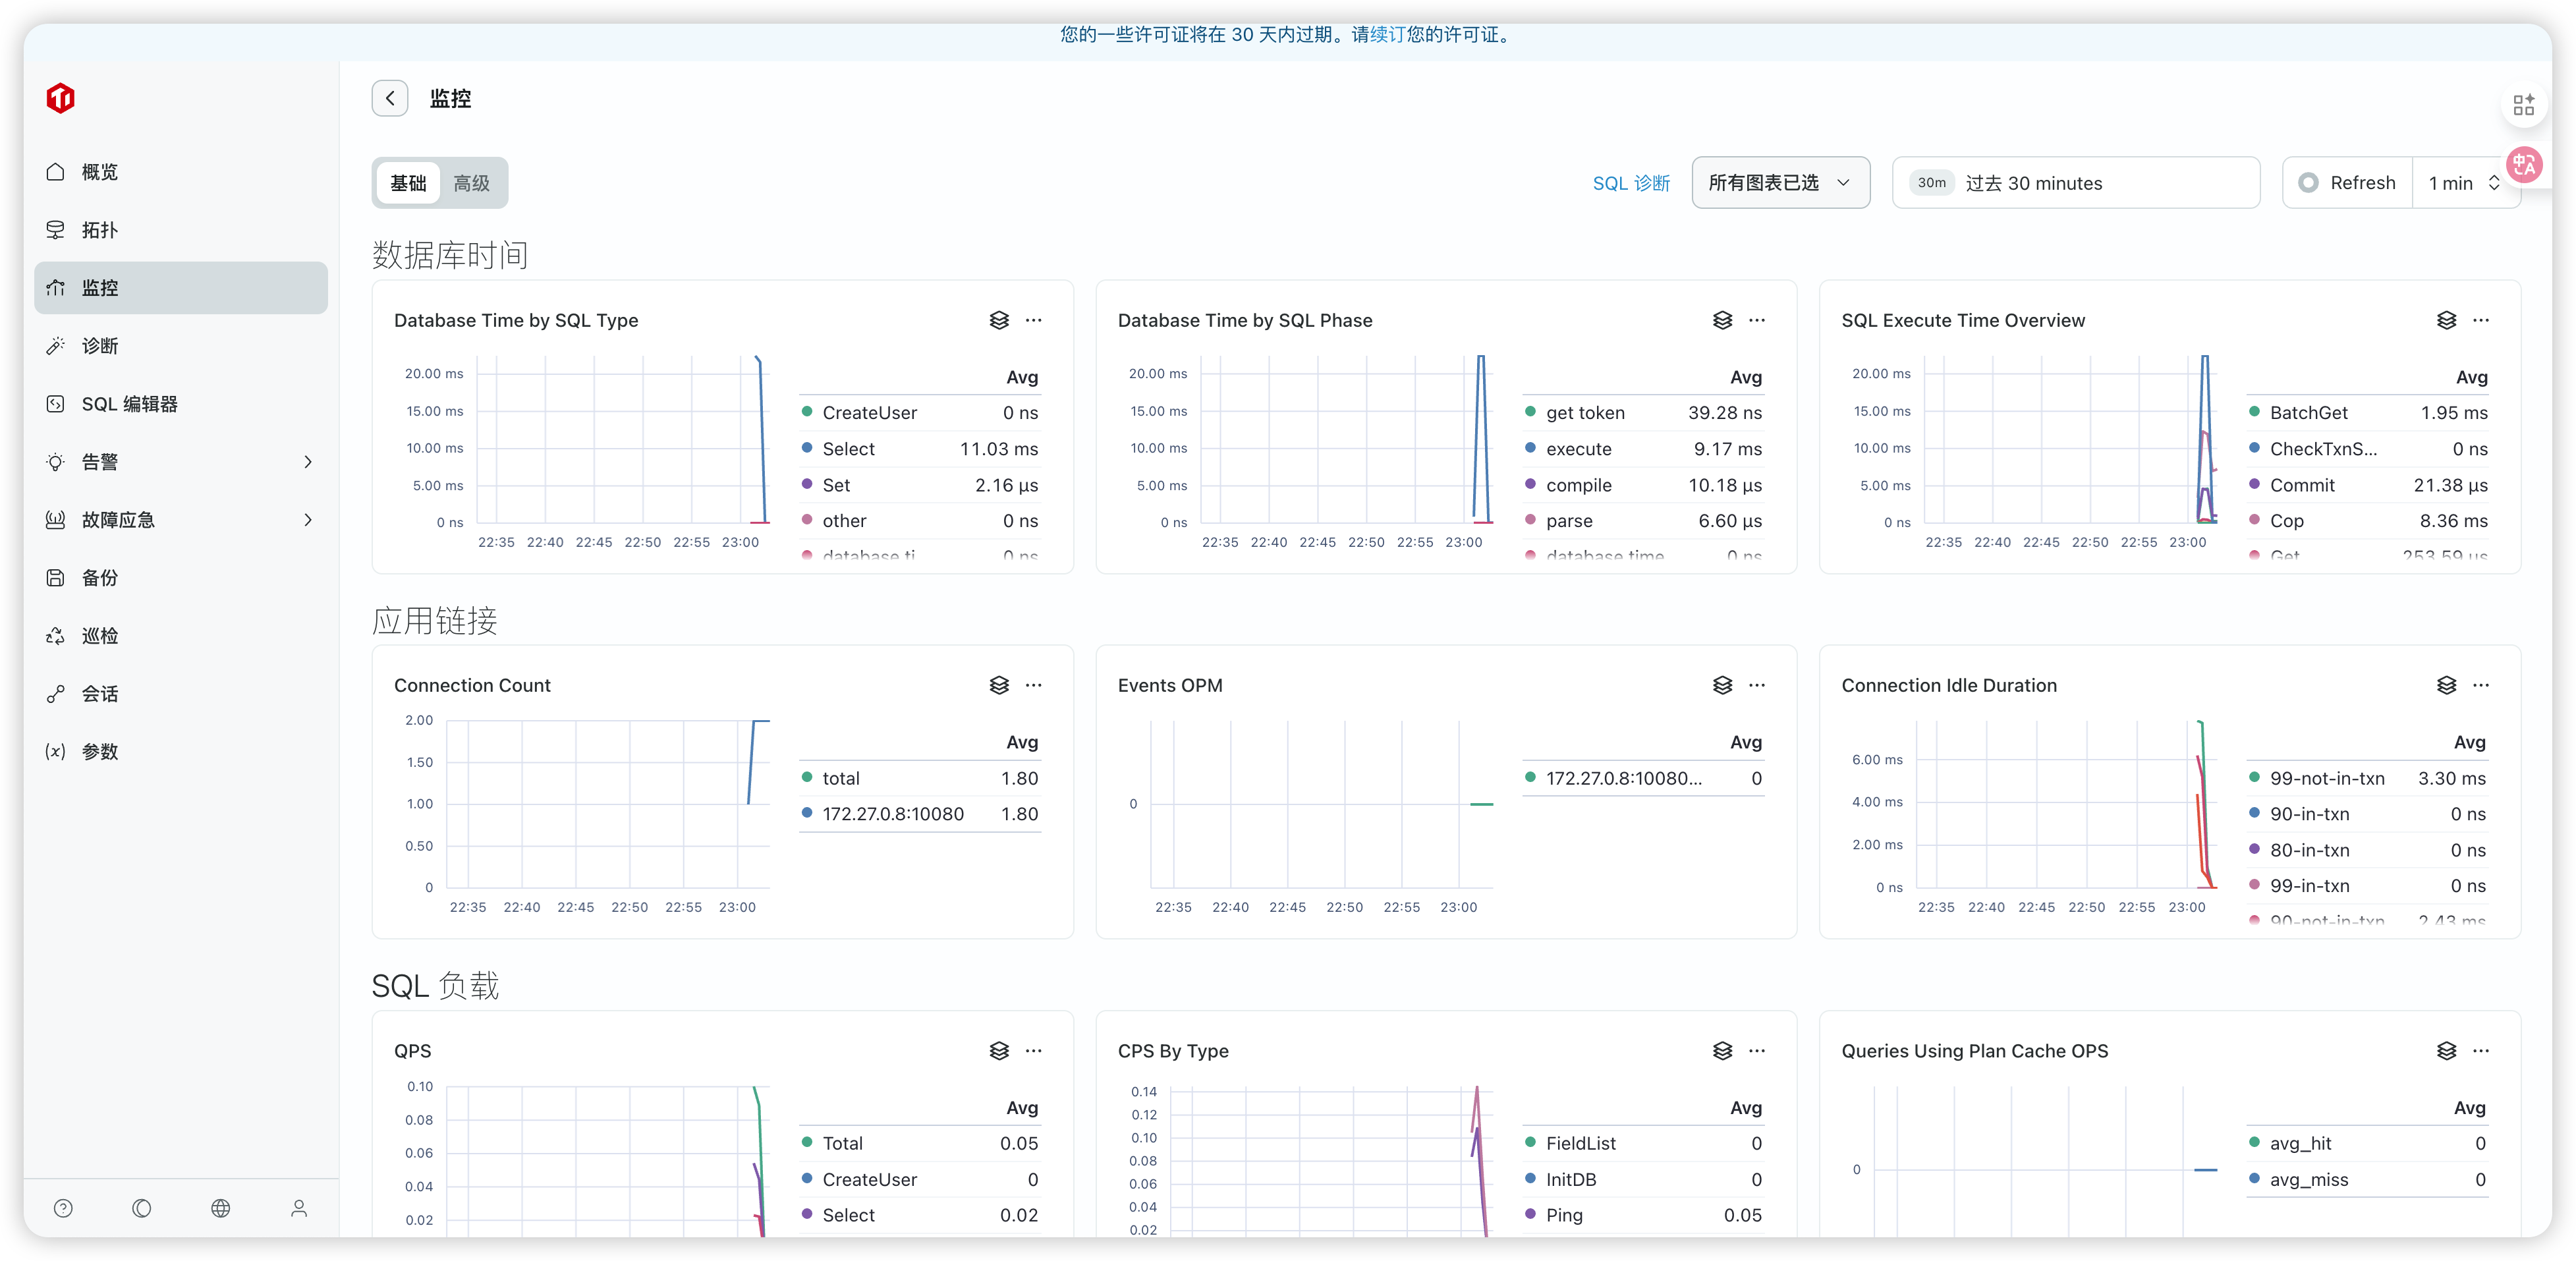Expand the 告警 sidebar submenu
The image size is (2576, 1261).
coord(308,462)
